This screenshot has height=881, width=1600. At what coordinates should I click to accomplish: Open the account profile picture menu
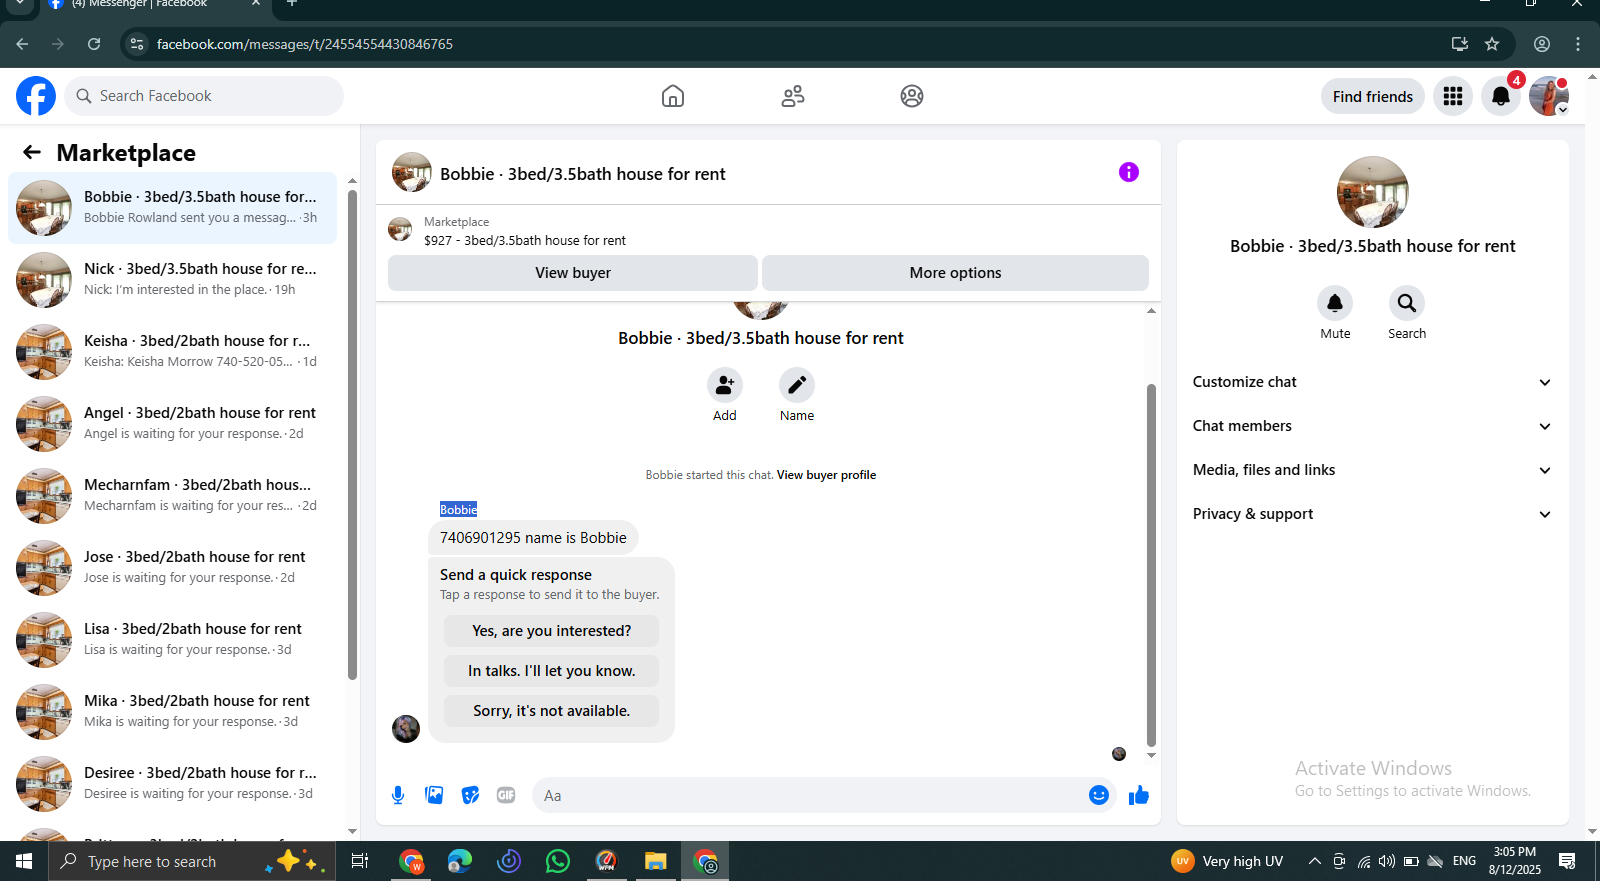coord(1549,96)
